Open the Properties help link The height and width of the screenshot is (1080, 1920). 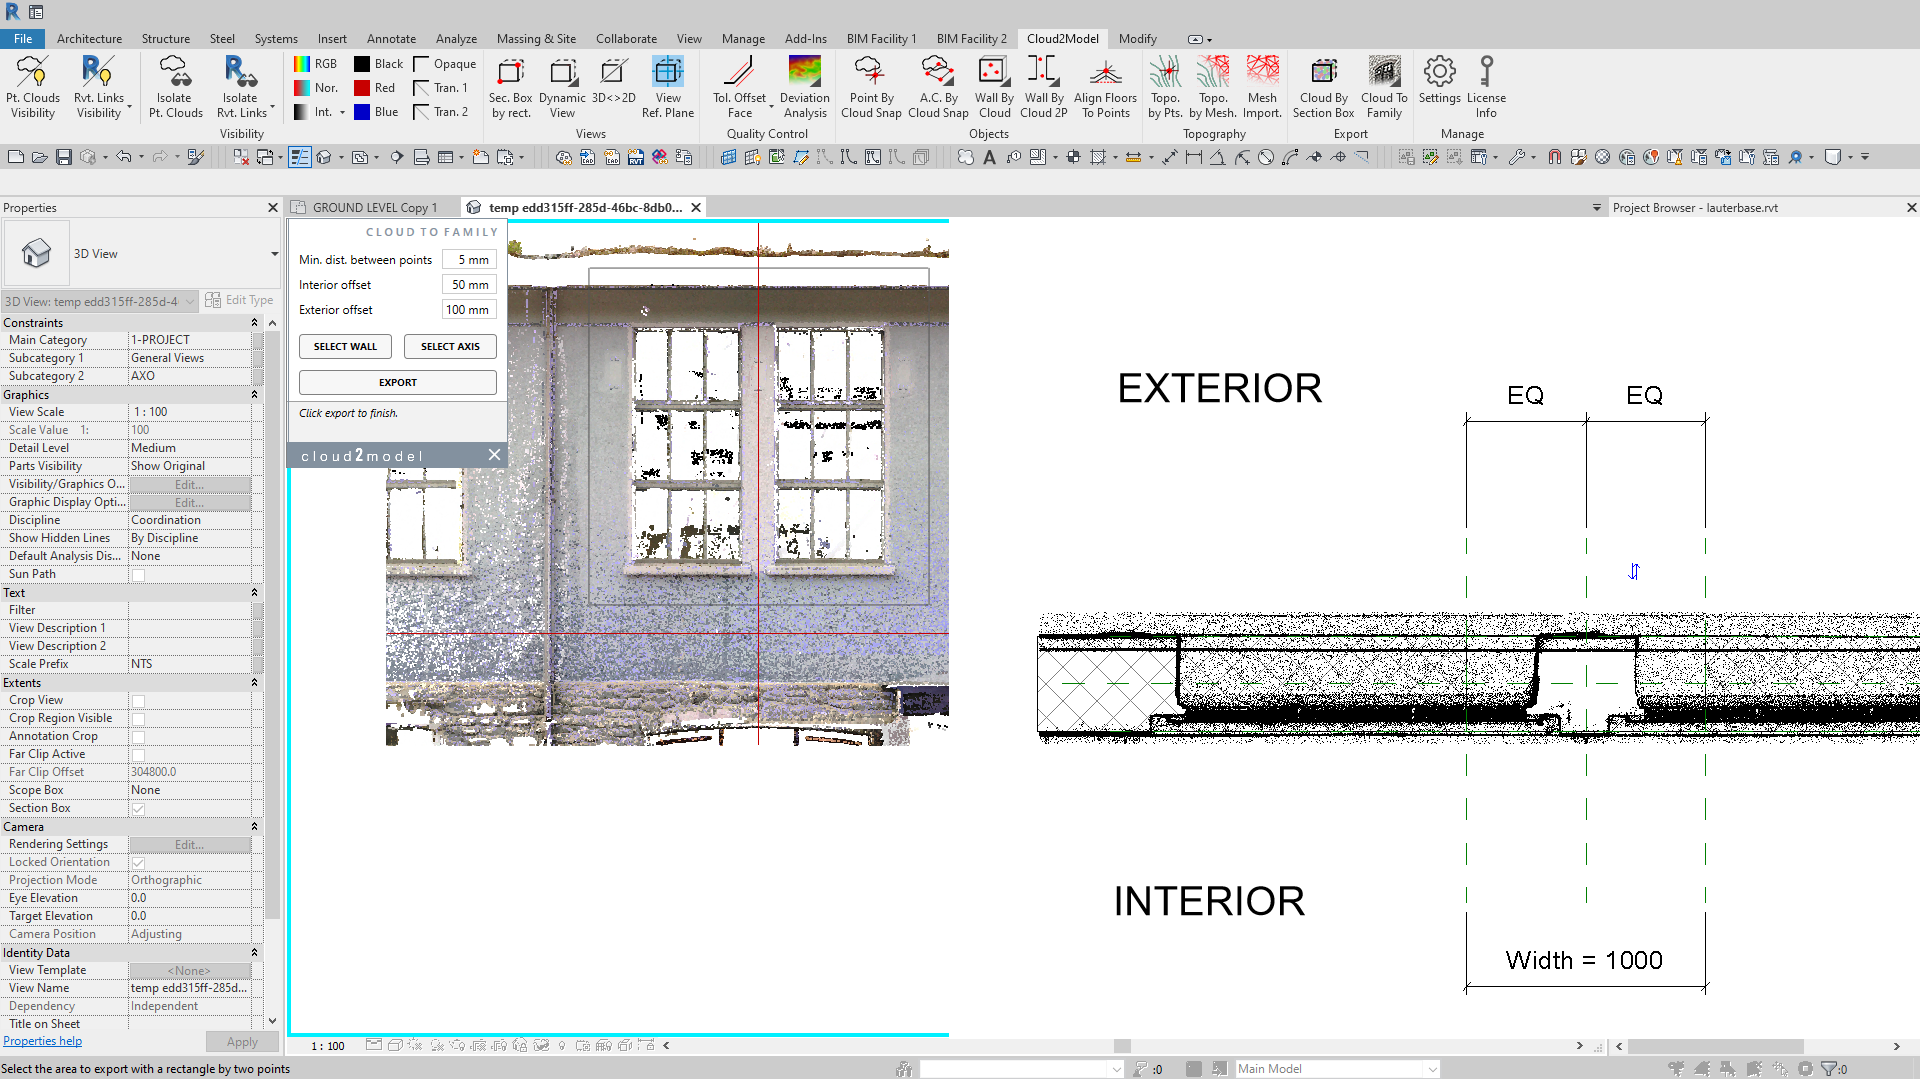coord(42,1041)
